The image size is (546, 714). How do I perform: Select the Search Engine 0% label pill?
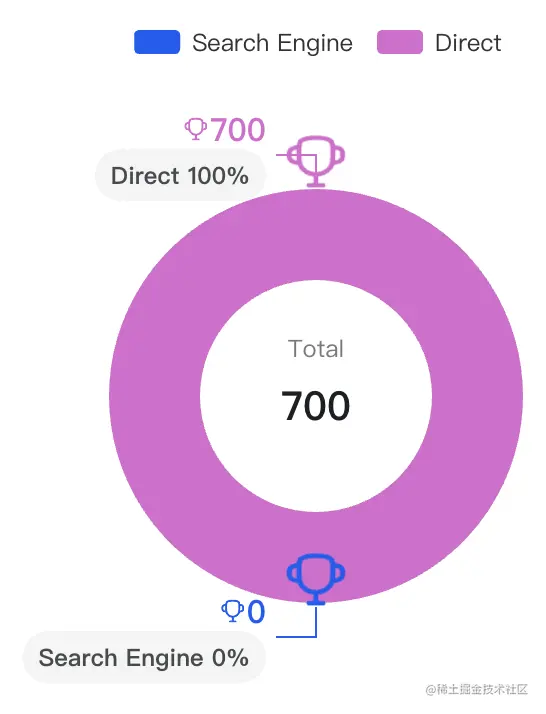click(x=144, y=658)
